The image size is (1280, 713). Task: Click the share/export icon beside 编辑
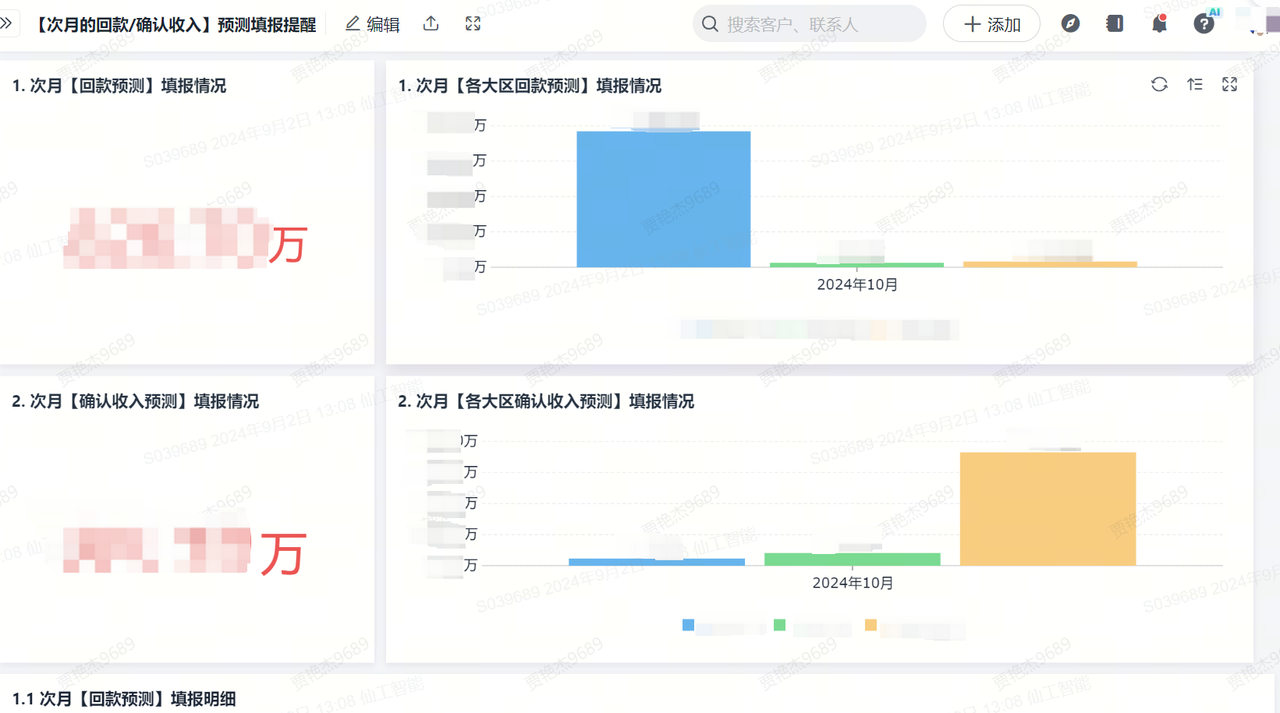coord(431,24)
